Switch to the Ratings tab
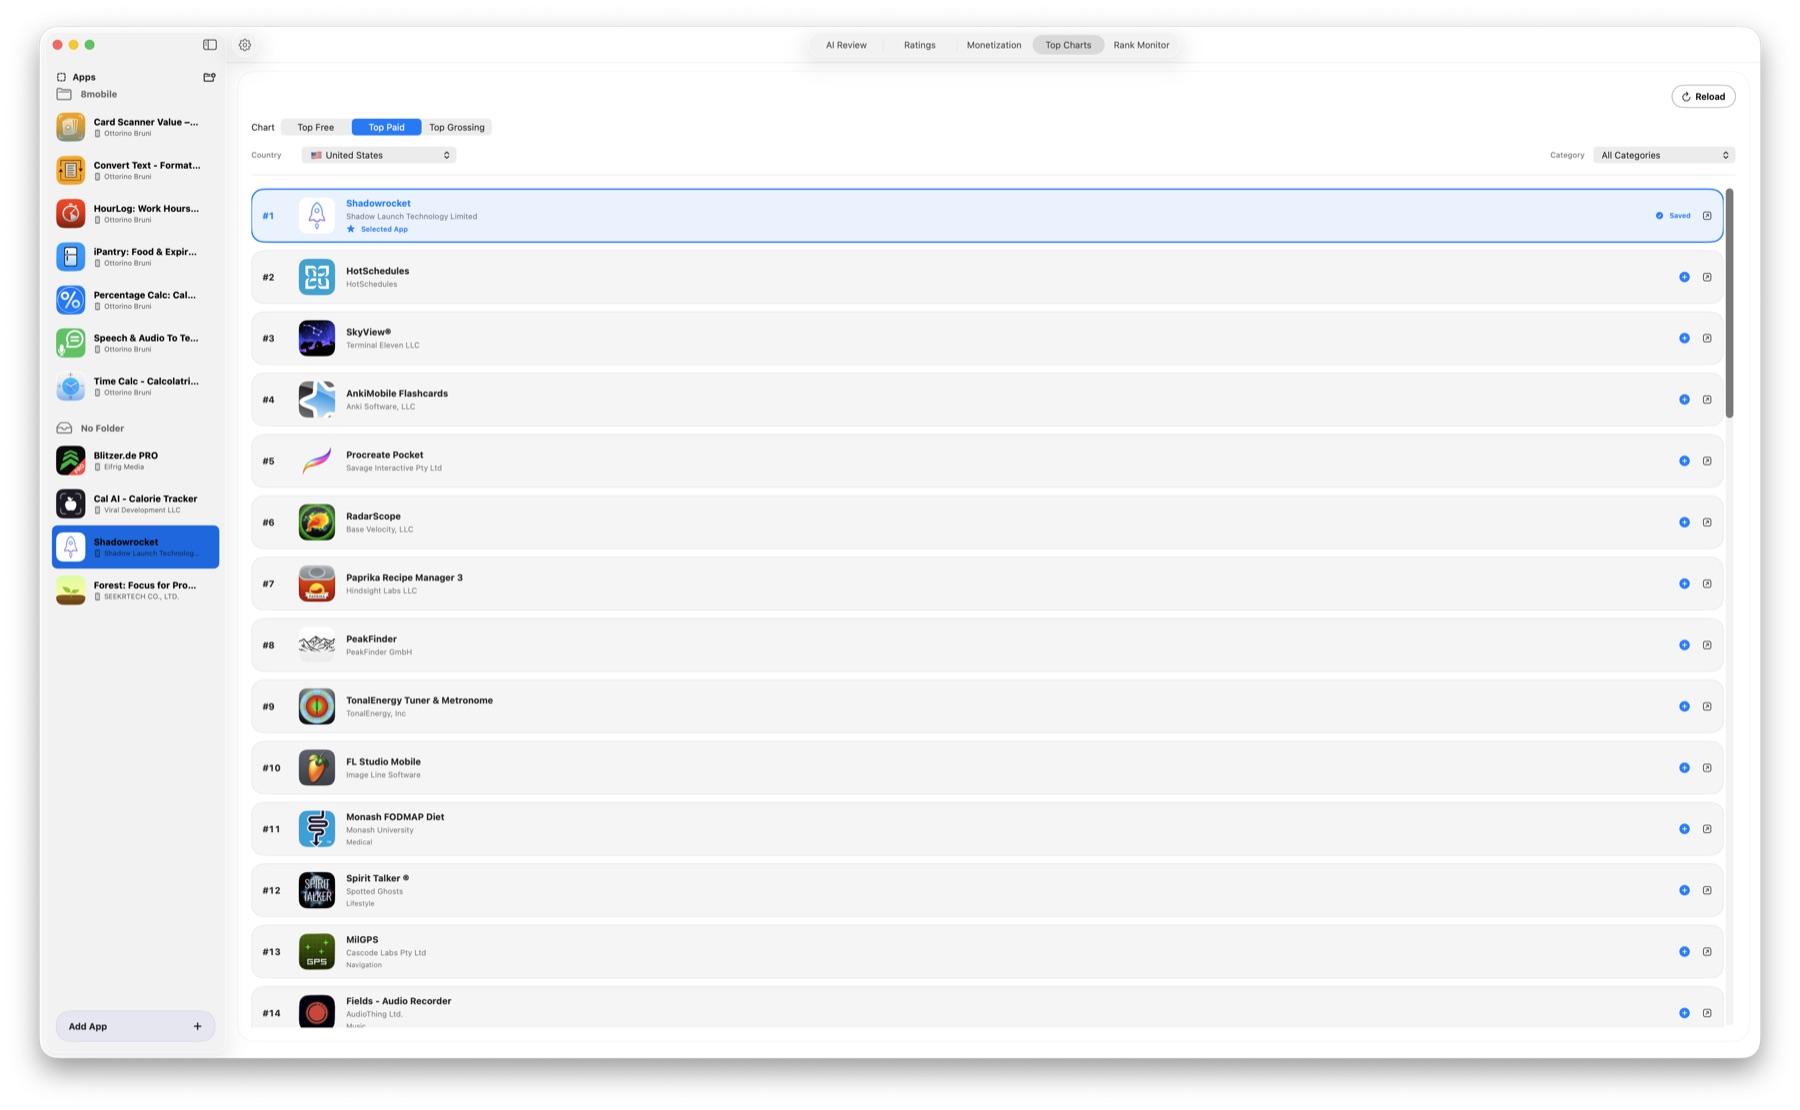Viewport: 1800px width, 1110px height. click(920, 45)
